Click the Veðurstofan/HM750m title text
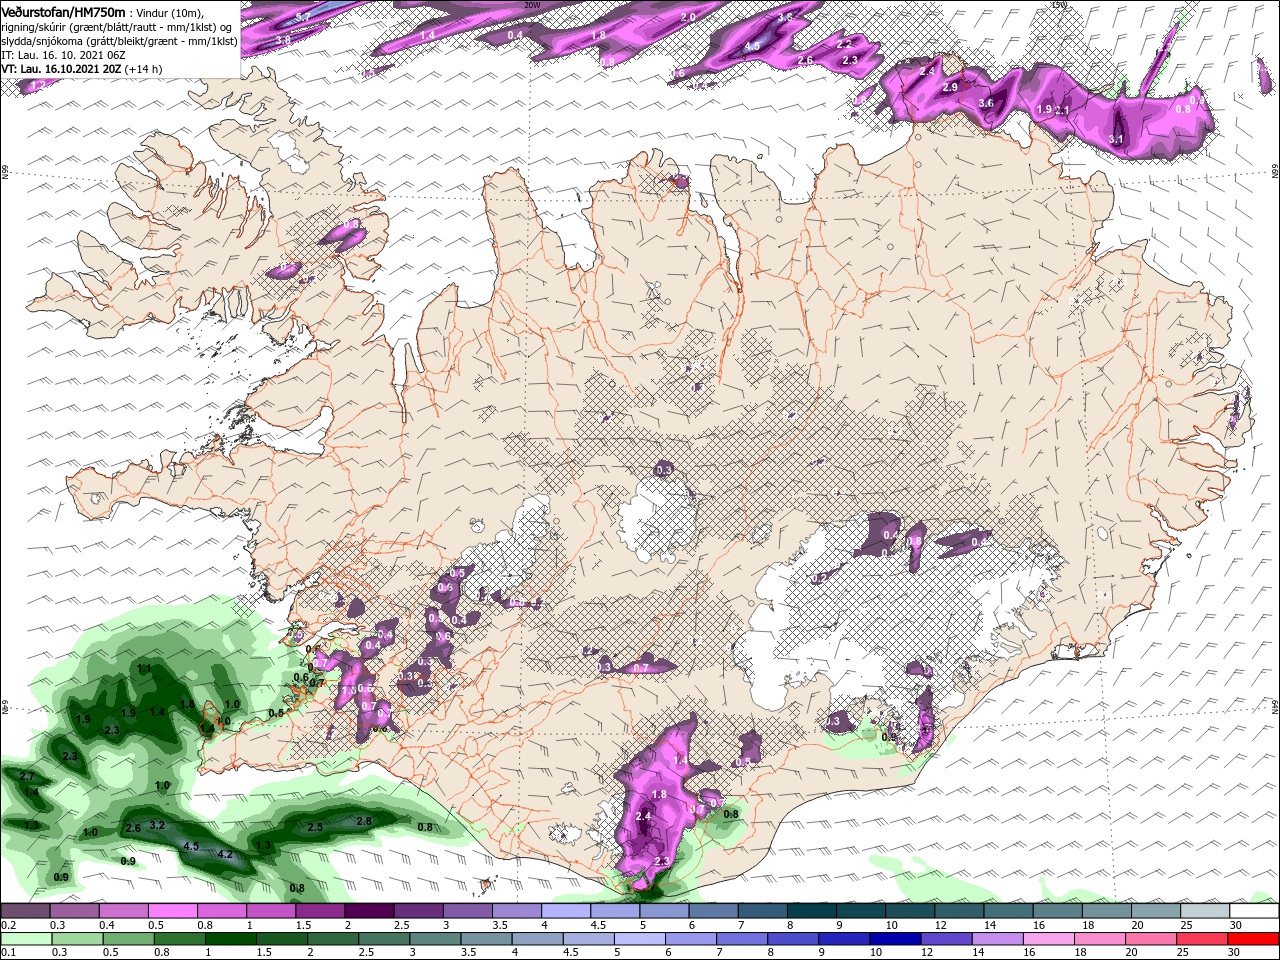Screen dimensions: 1280x960 [64, 11]
